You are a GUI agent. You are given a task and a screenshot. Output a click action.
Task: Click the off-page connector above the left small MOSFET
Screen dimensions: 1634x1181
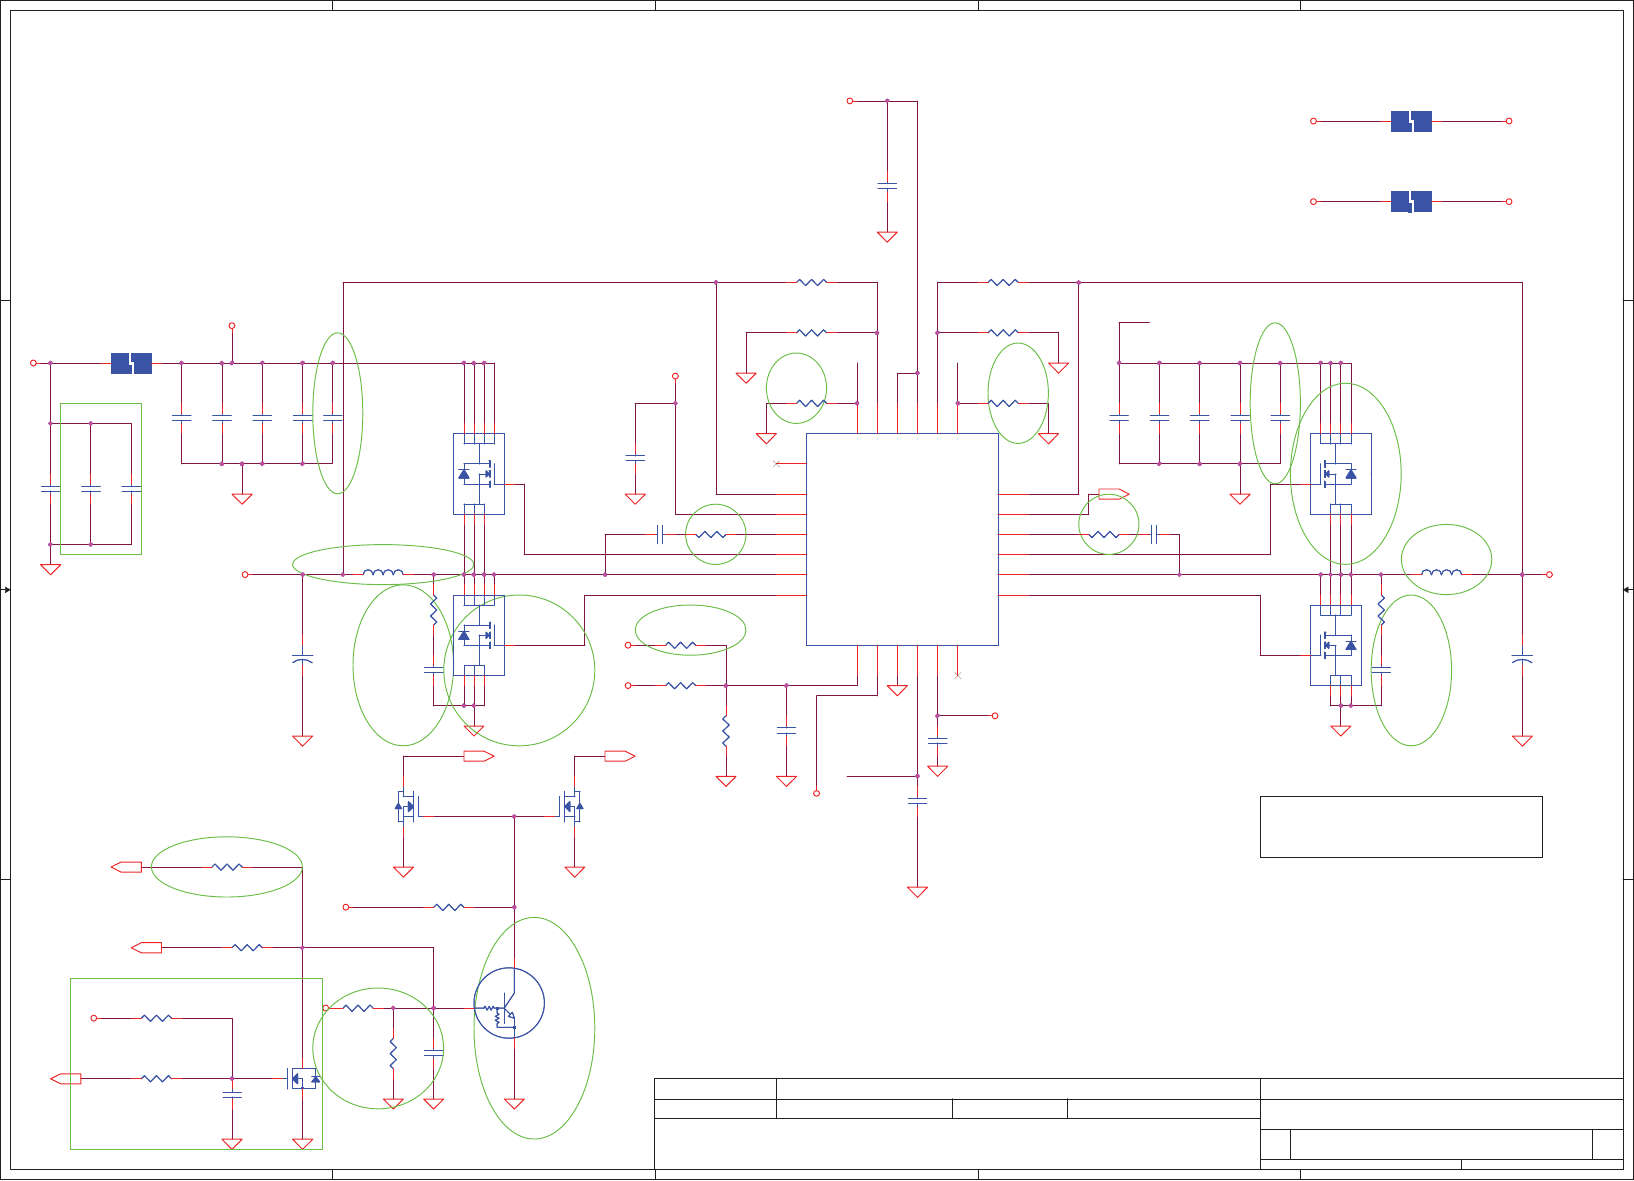click(479, 756)
